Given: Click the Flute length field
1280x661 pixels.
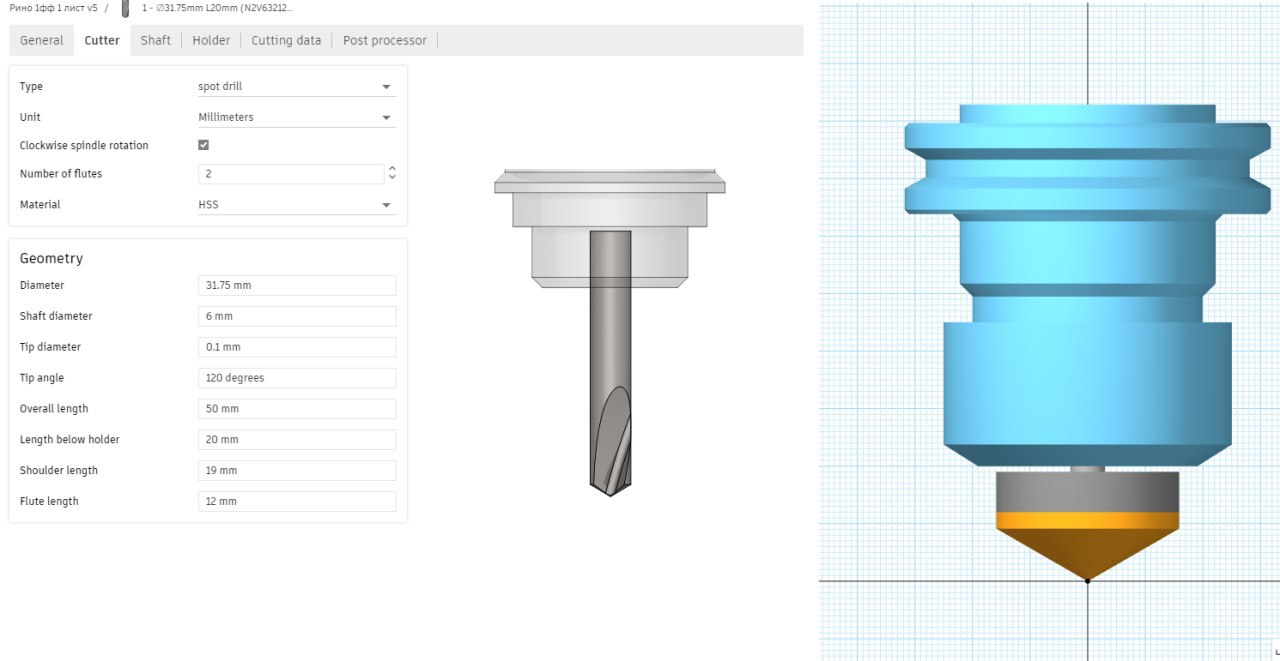Looking at the screenshot, I should click(x=297, y=501).
